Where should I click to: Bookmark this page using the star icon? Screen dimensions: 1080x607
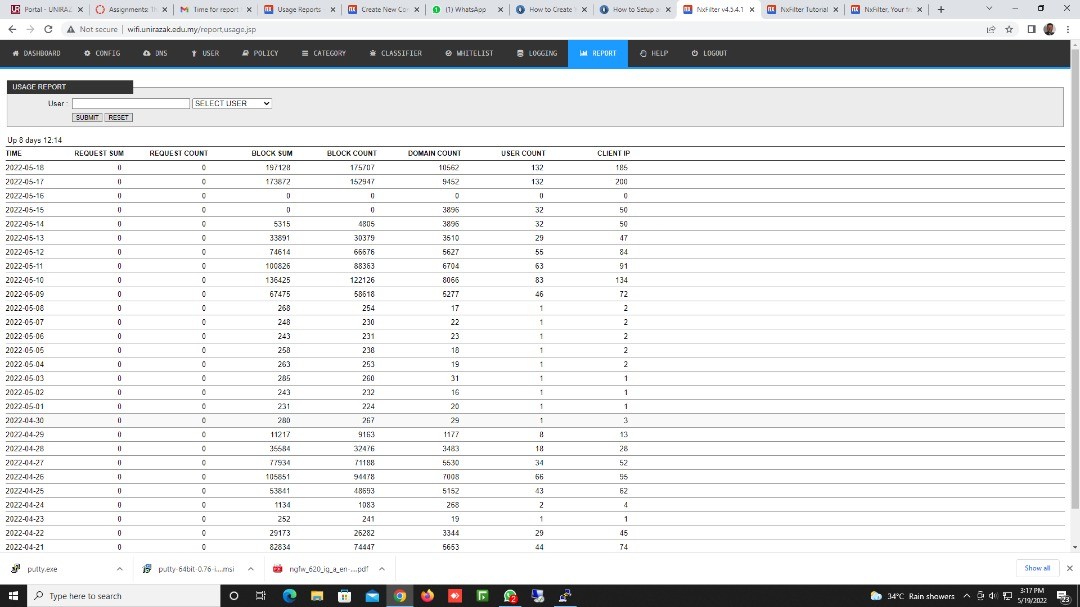tap(1008, 29)
